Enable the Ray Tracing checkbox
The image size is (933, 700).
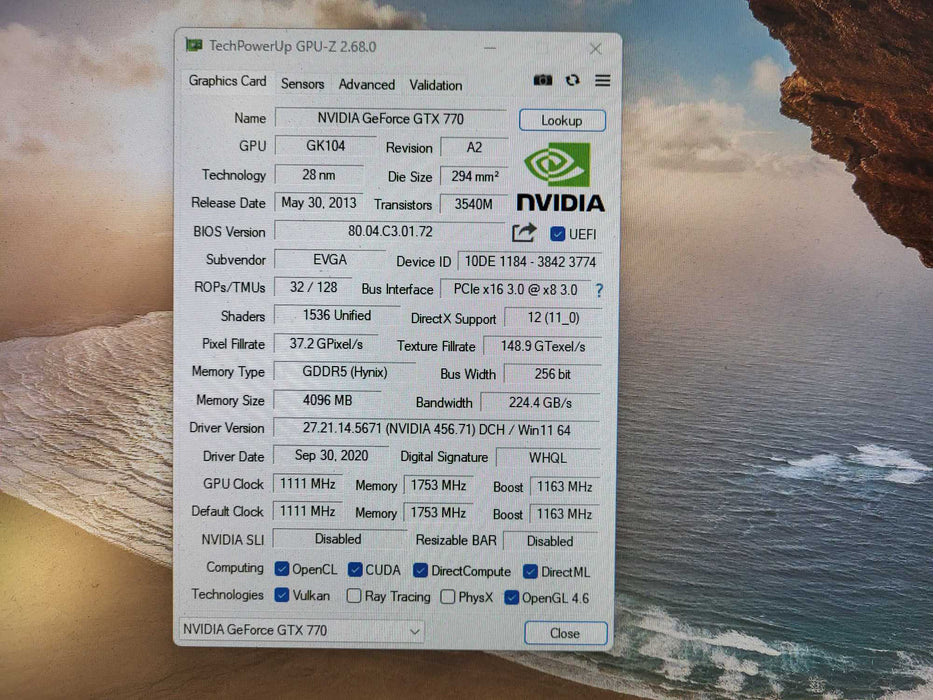[x=354, y=597]
